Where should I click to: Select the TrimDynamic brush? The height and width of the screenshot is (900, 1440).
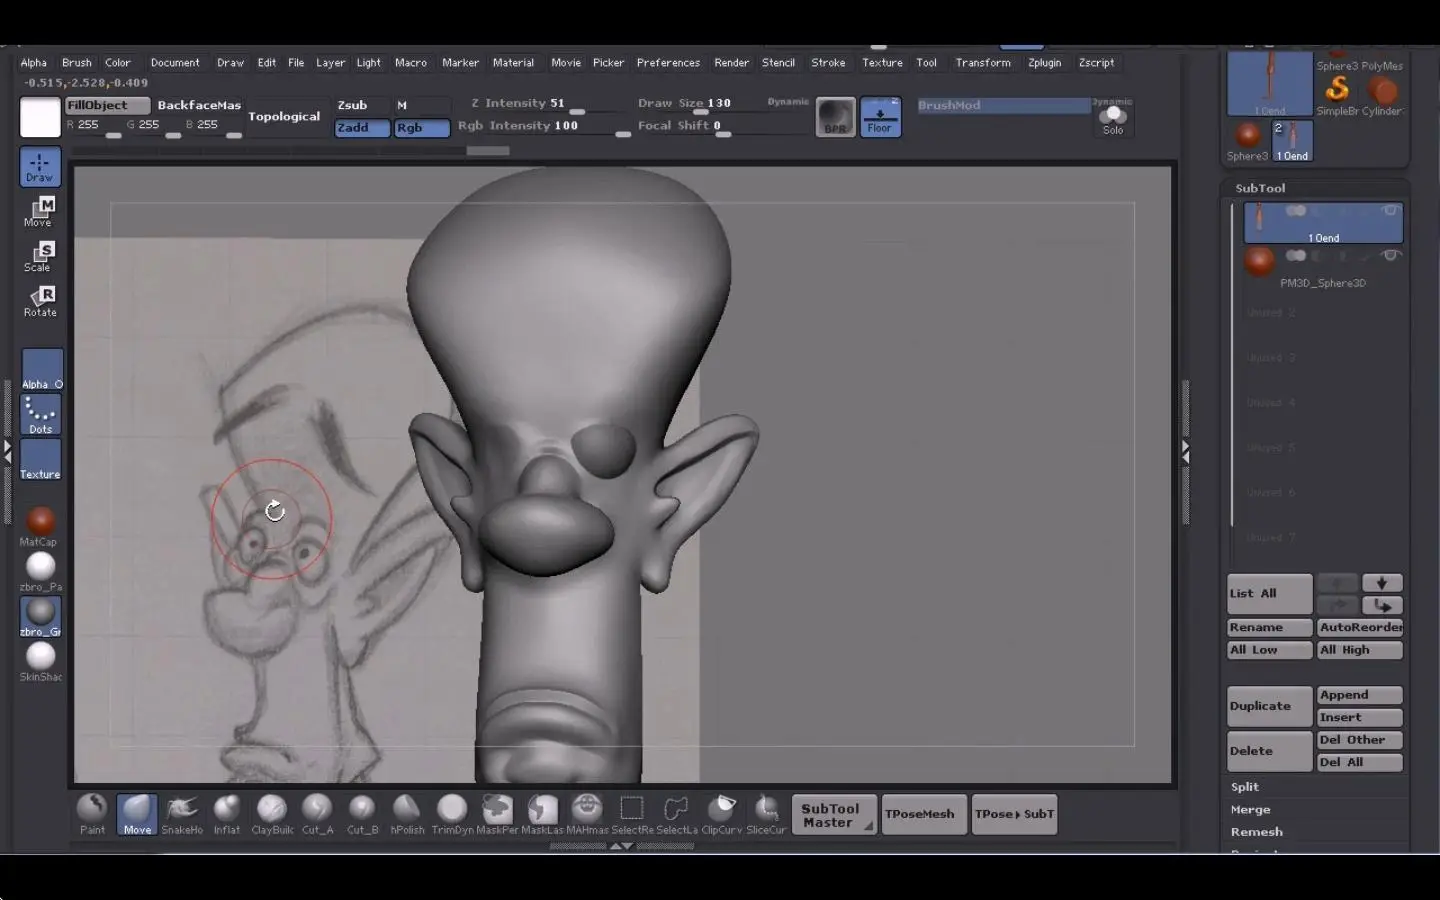(452, 814)
